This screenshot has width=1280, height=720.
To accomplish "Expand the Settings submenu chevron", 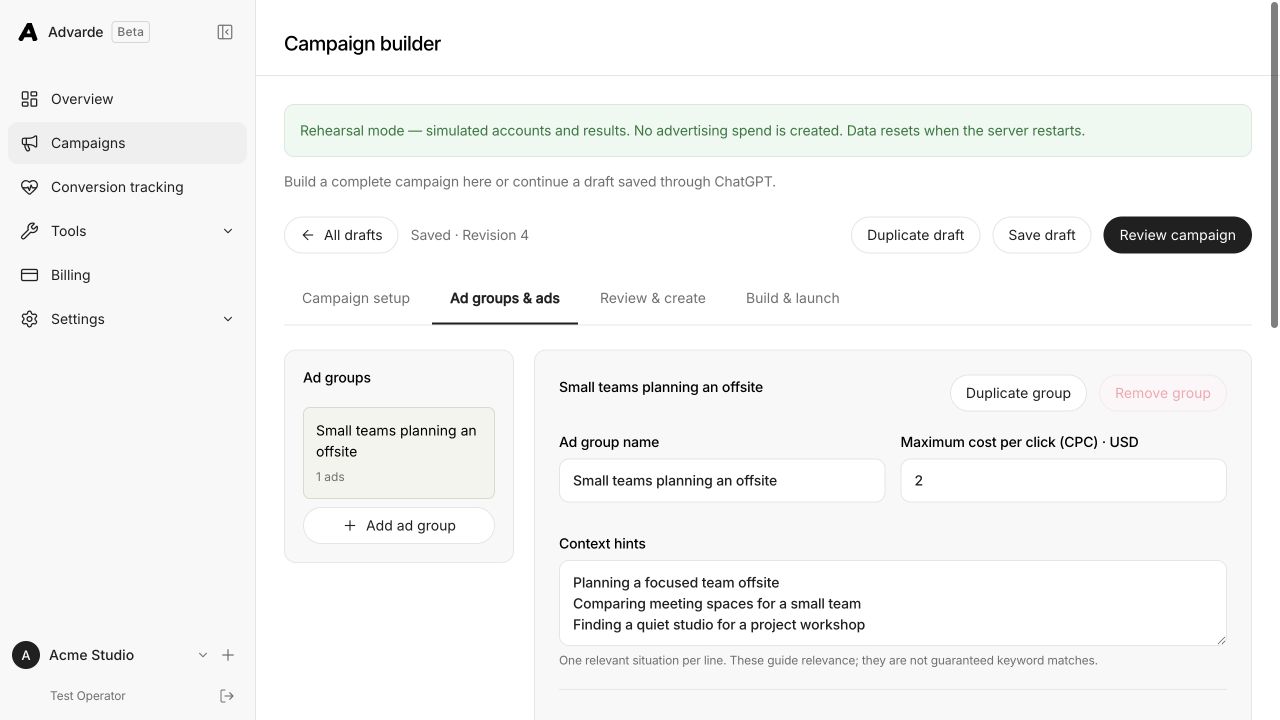I will tap(228, 319).
